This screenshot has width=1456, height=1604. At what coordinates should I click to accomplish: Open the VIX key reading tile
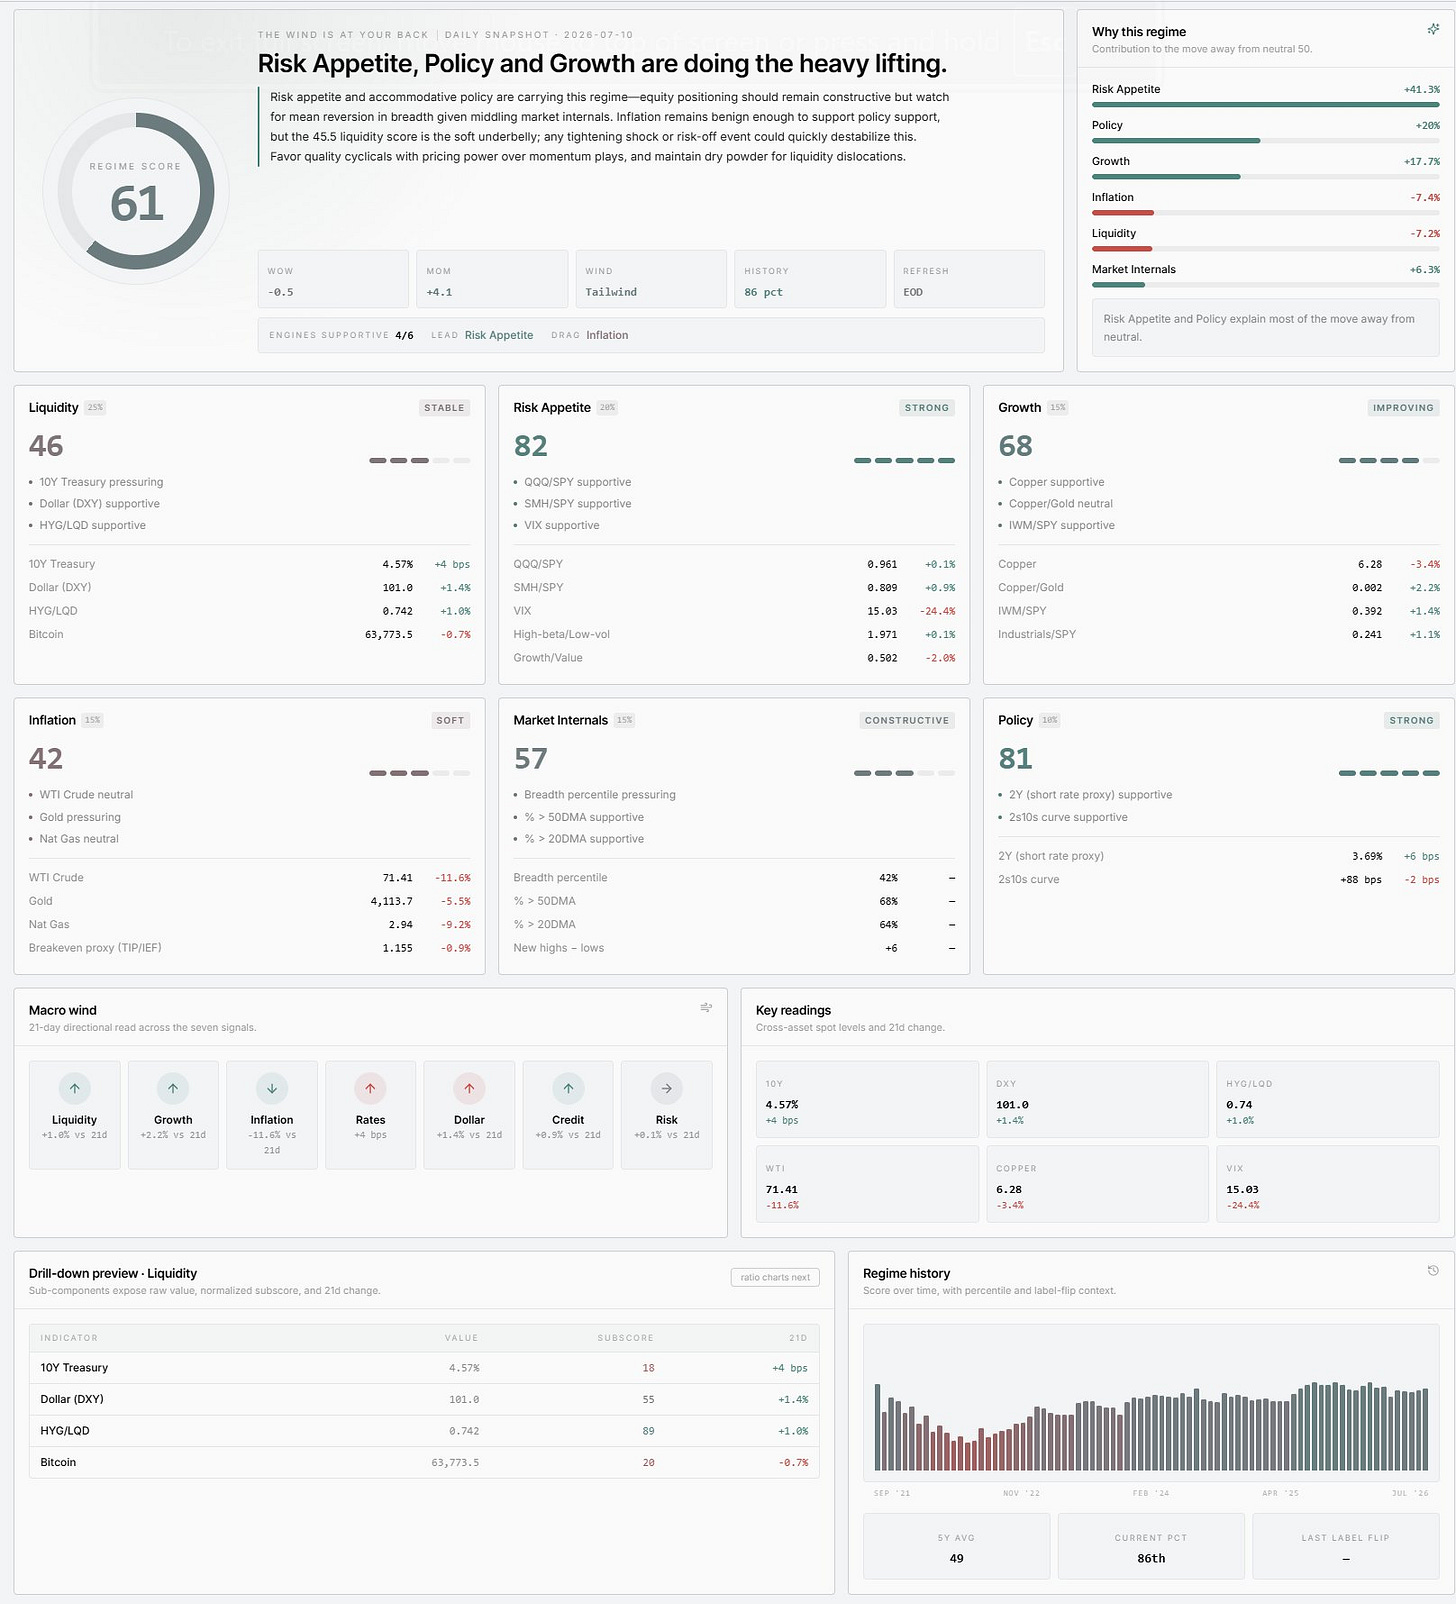1328,1184
